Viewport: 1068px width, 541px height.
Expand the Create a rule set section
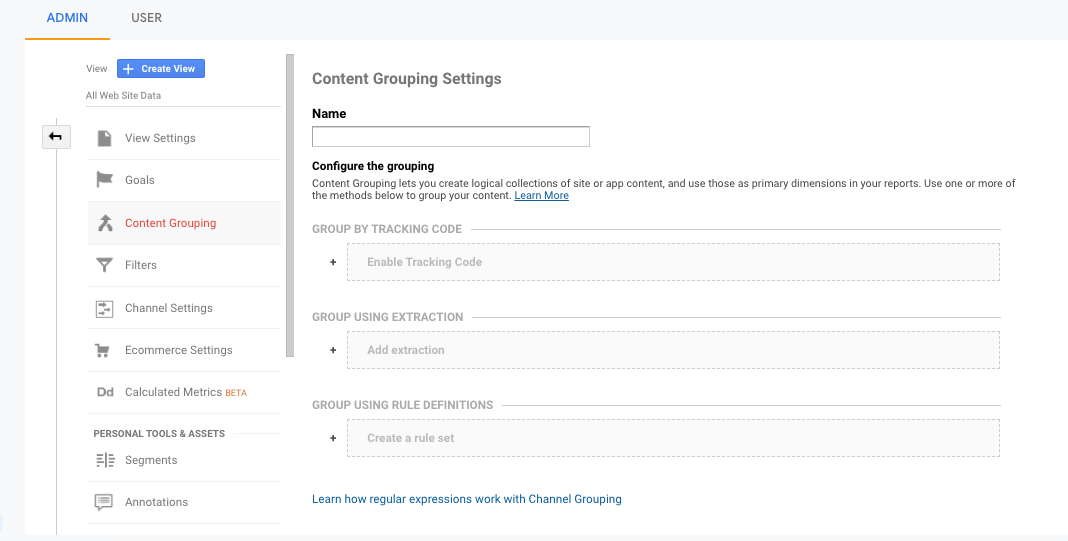[x=673, y=437]
